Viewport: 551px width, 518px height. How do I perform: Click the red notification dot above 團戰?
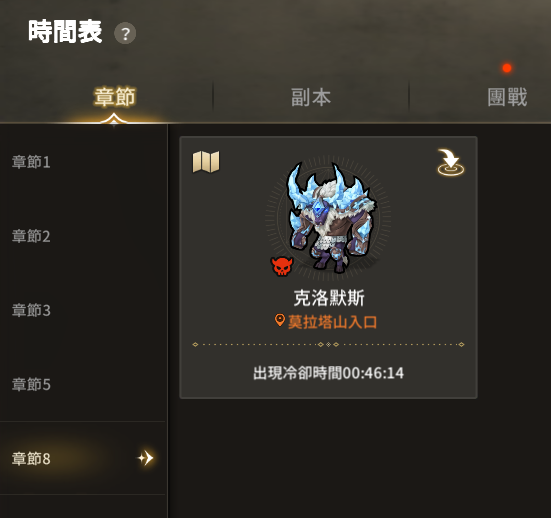click(507, 68)
